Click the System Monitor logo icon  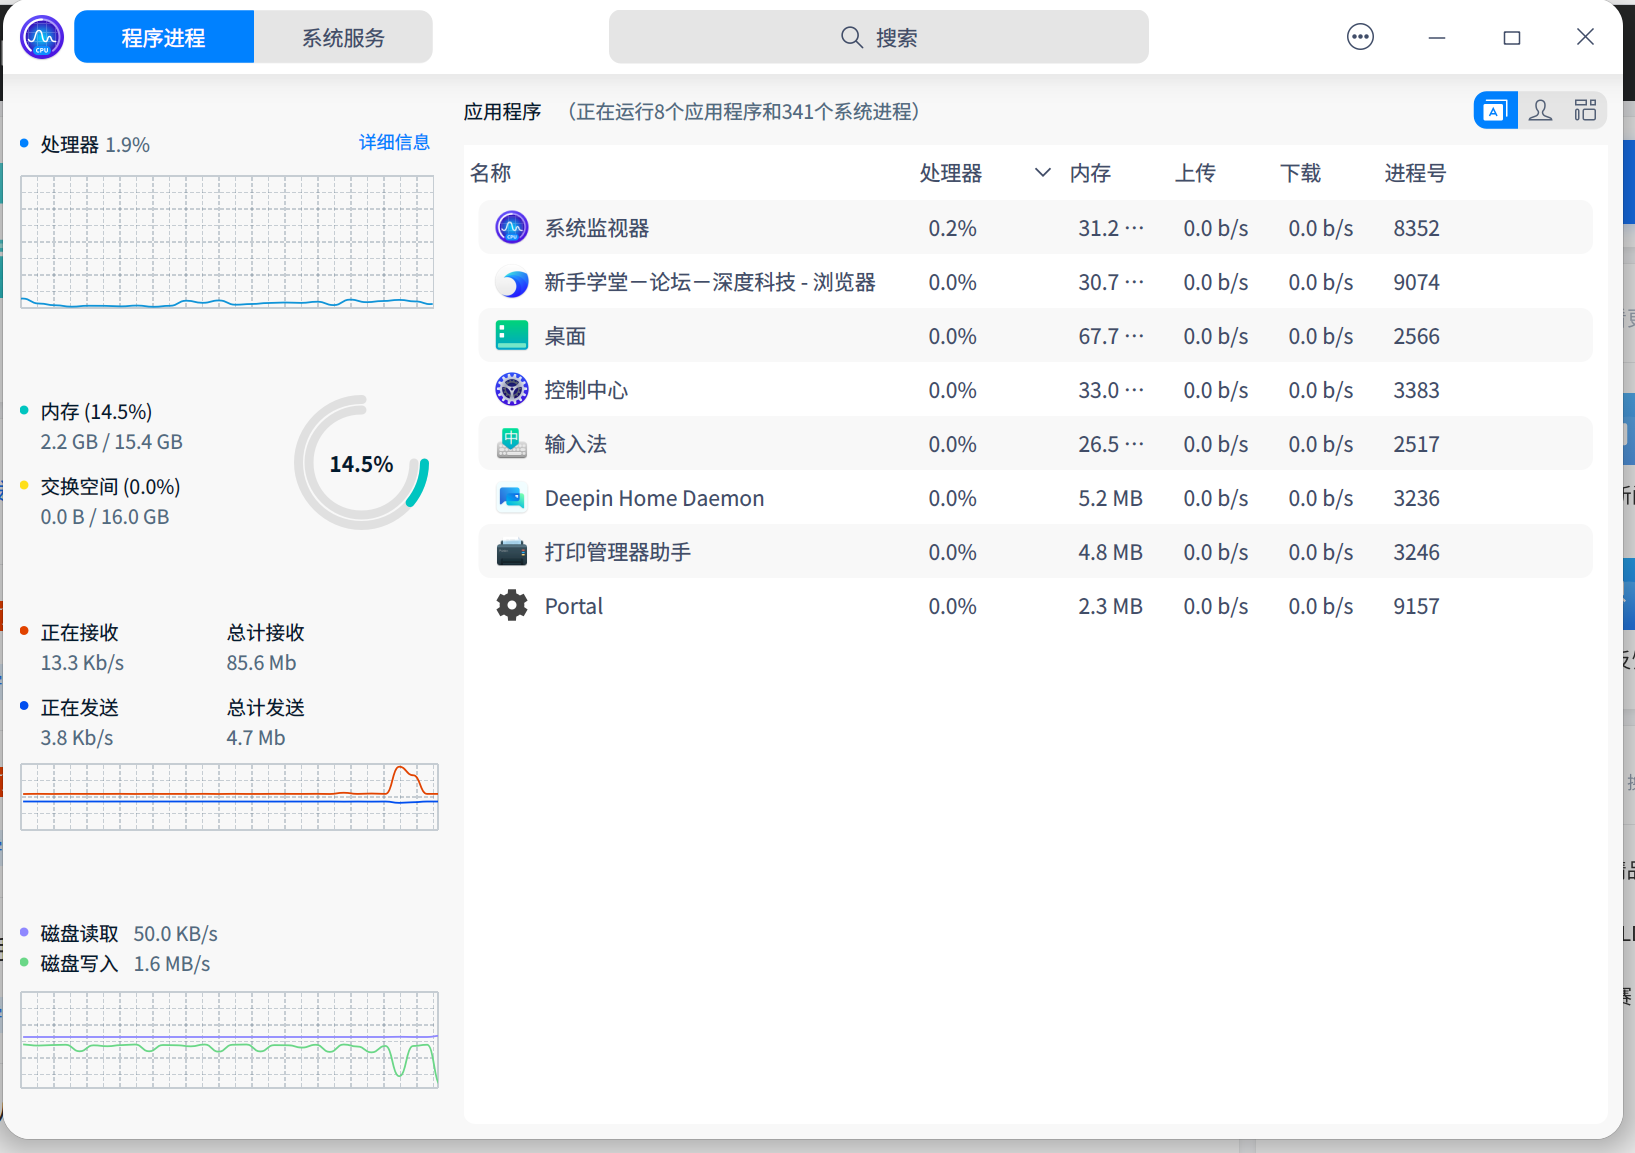point(41,36)
